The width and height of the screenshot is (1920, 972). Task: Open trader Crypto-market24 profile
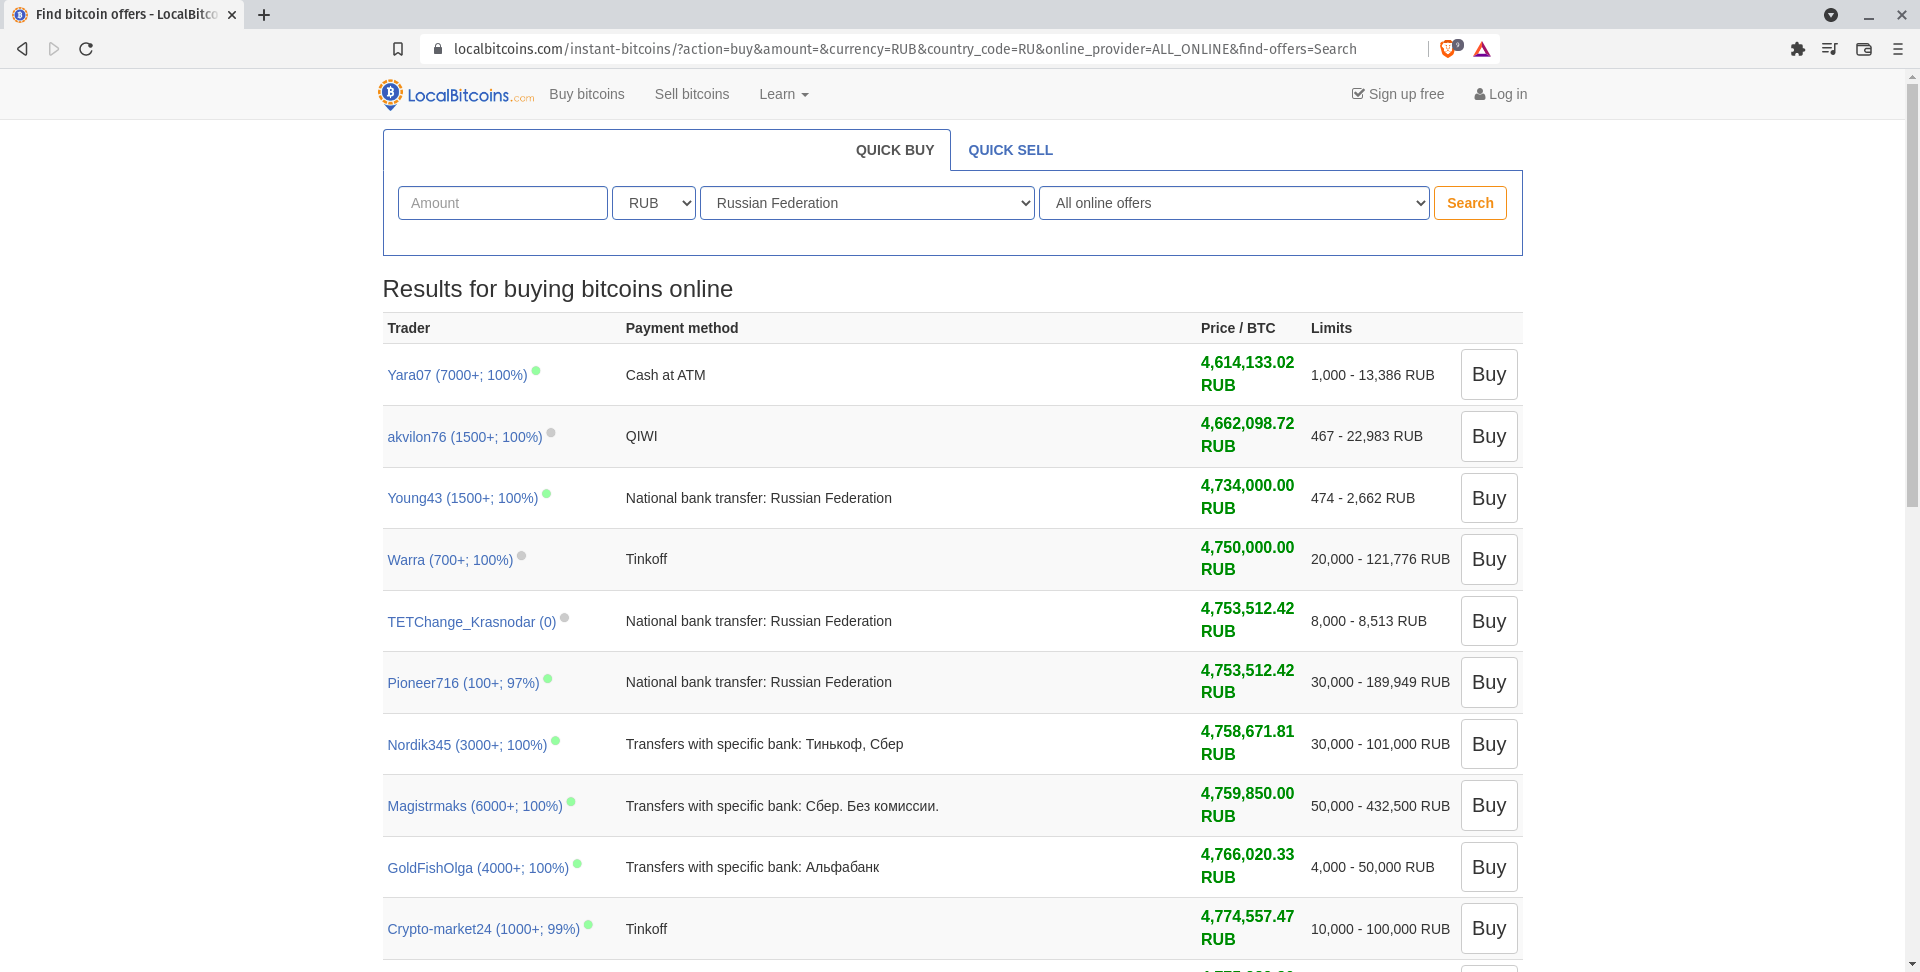[x=484, y=929]
